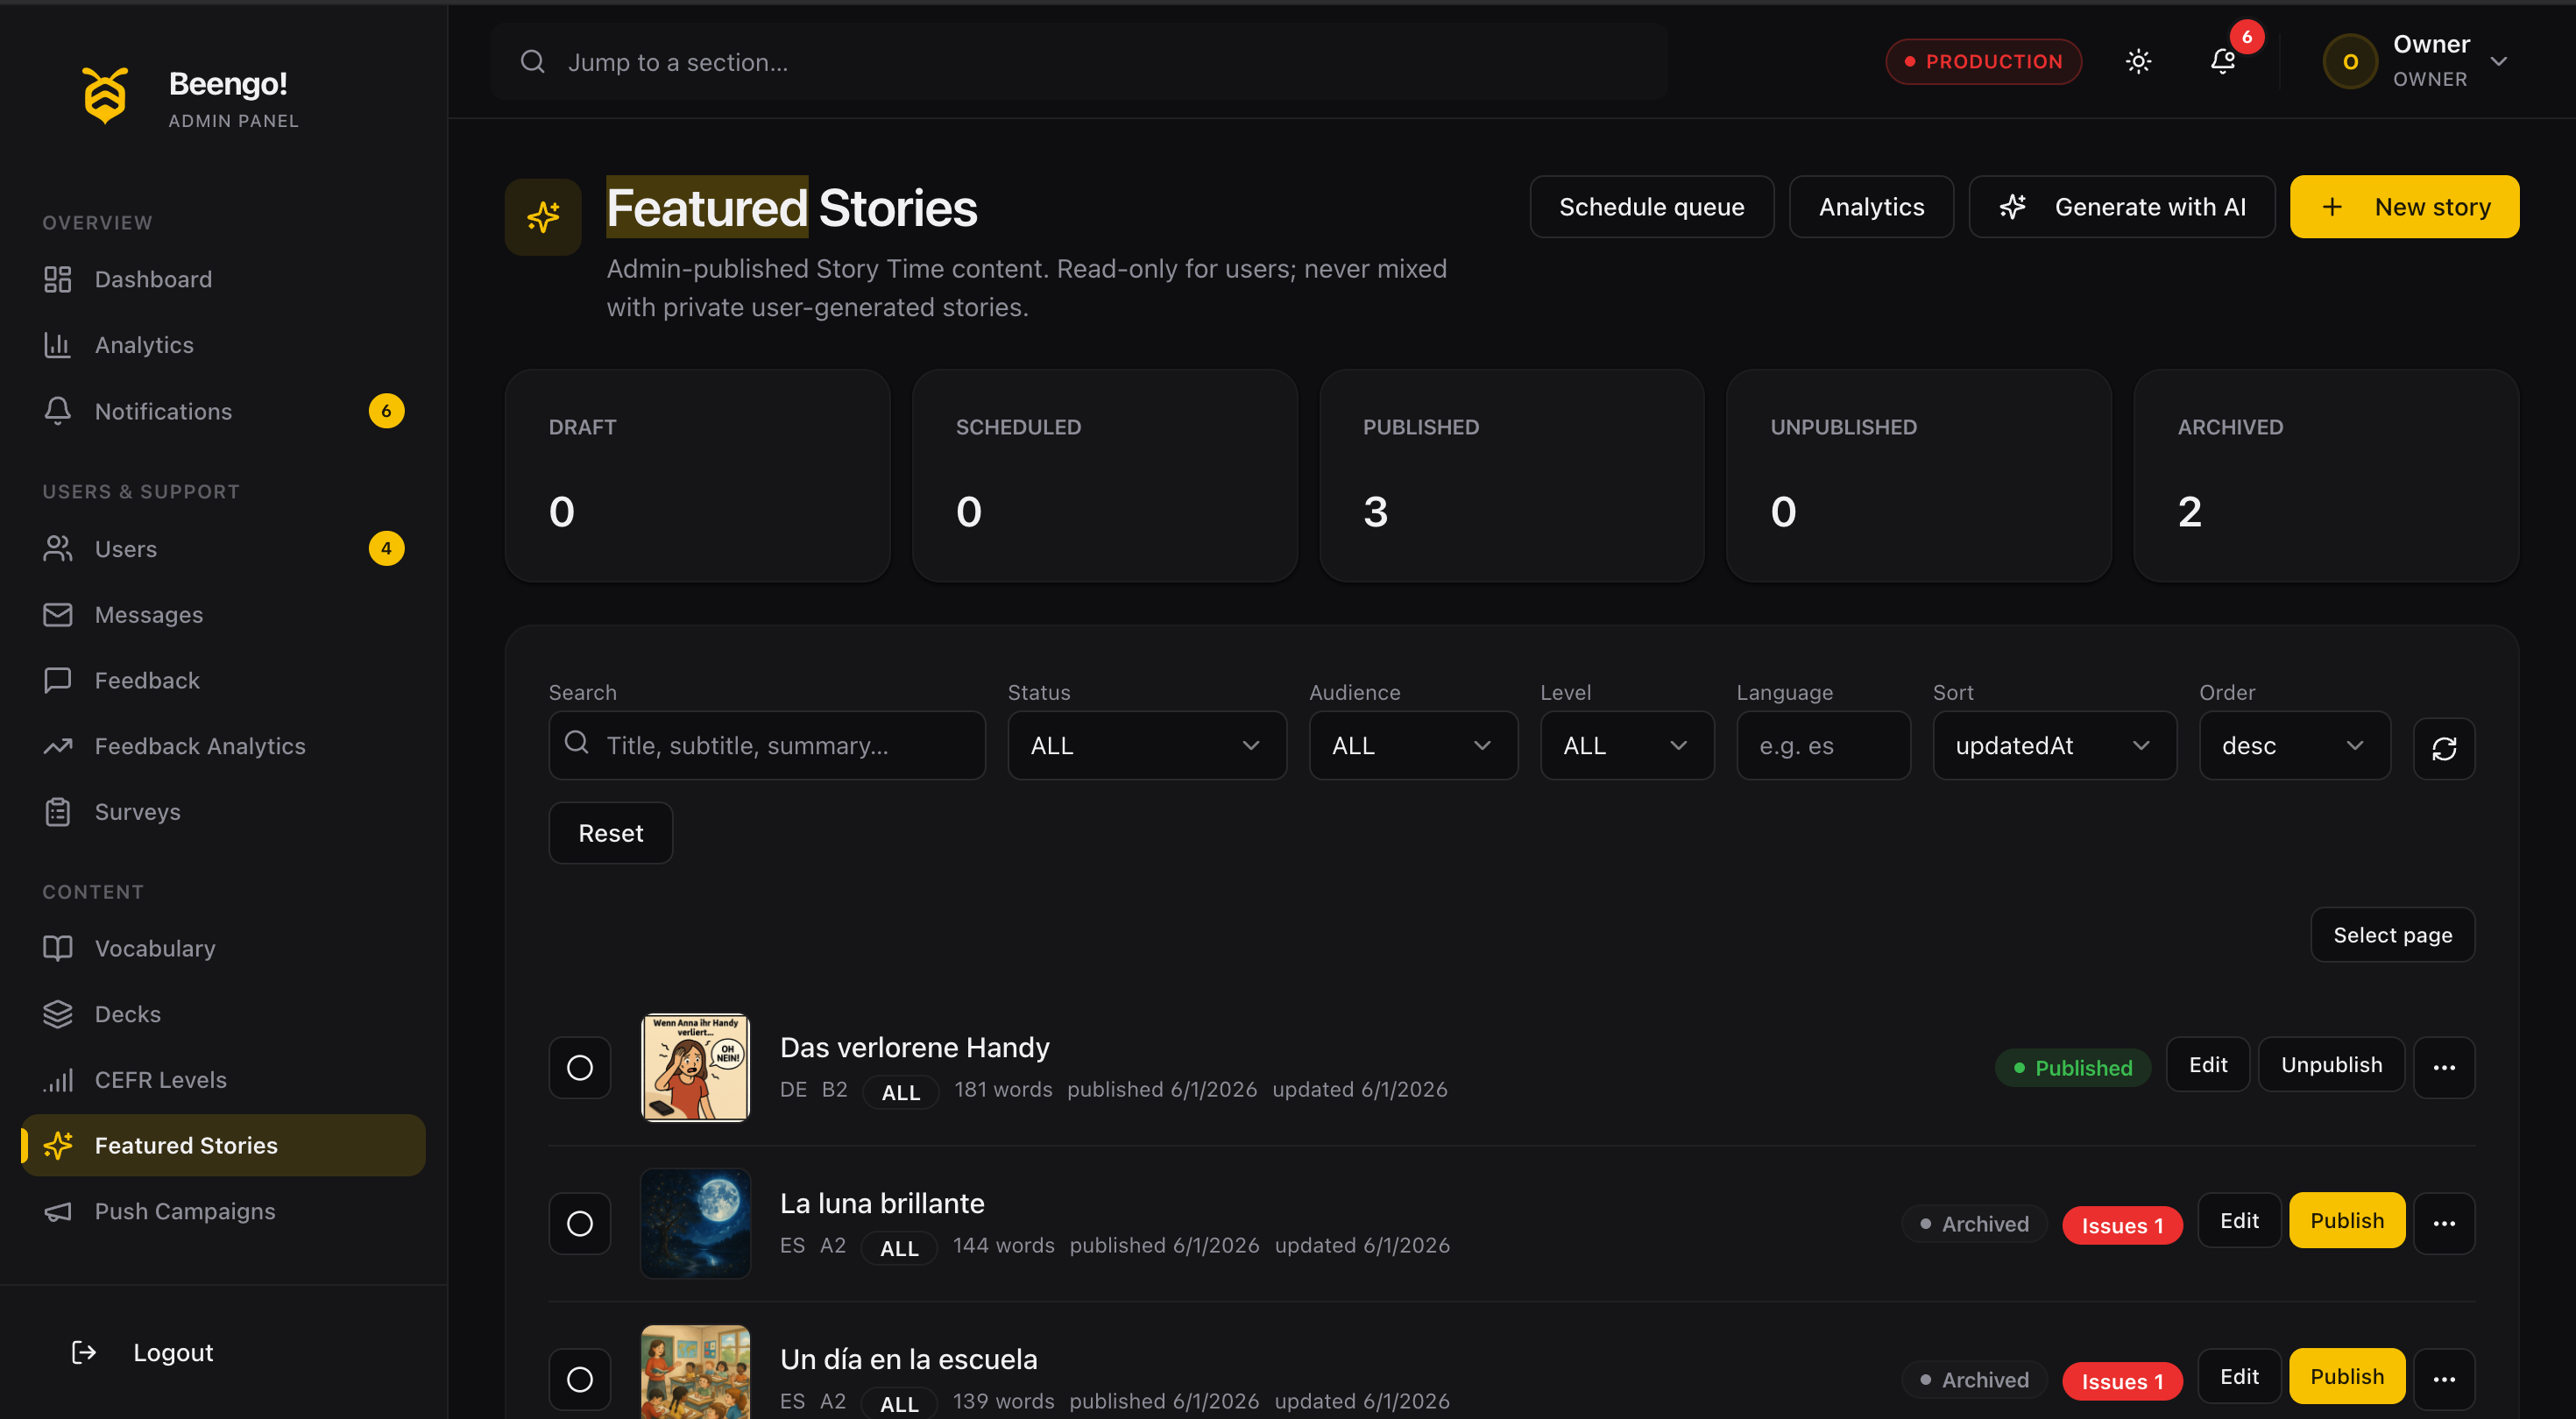Open Feedback Analytics in the sidebar
Image resolution: width=2576 pixels, height=1419 pixels.
tap(223, 746)
